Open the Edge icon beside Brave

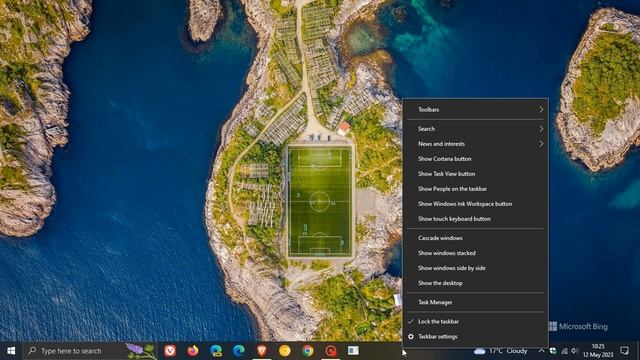click(239, 351)
